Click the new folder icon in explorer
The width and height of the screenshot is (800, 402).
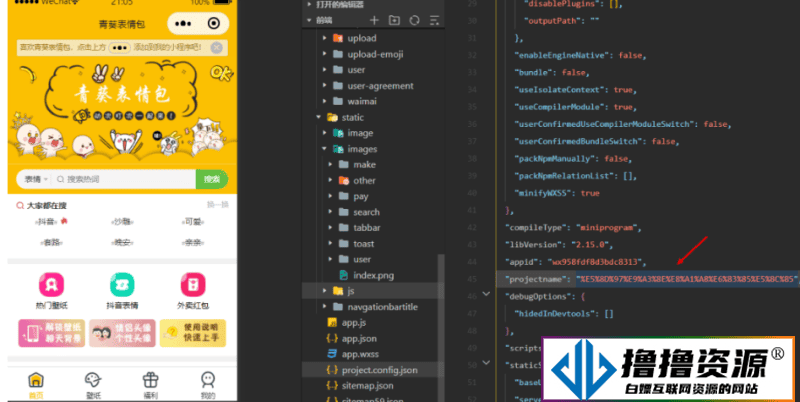pyautogui.click(x=394, y=20)
